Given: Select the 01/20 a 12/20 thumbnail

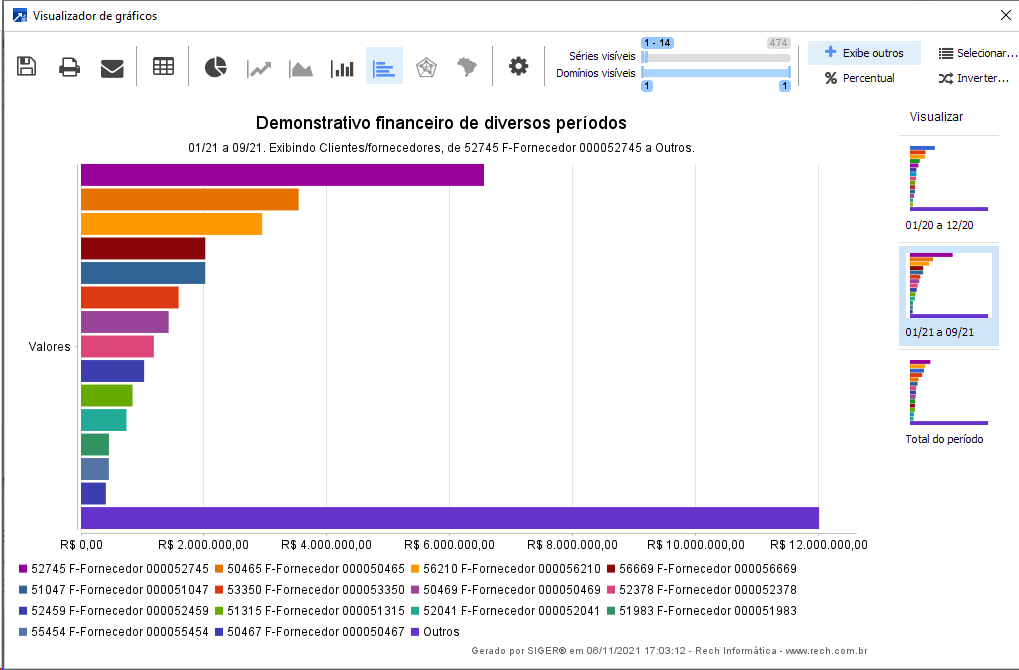Looking at the screenshot, I should tap(948, 187).
